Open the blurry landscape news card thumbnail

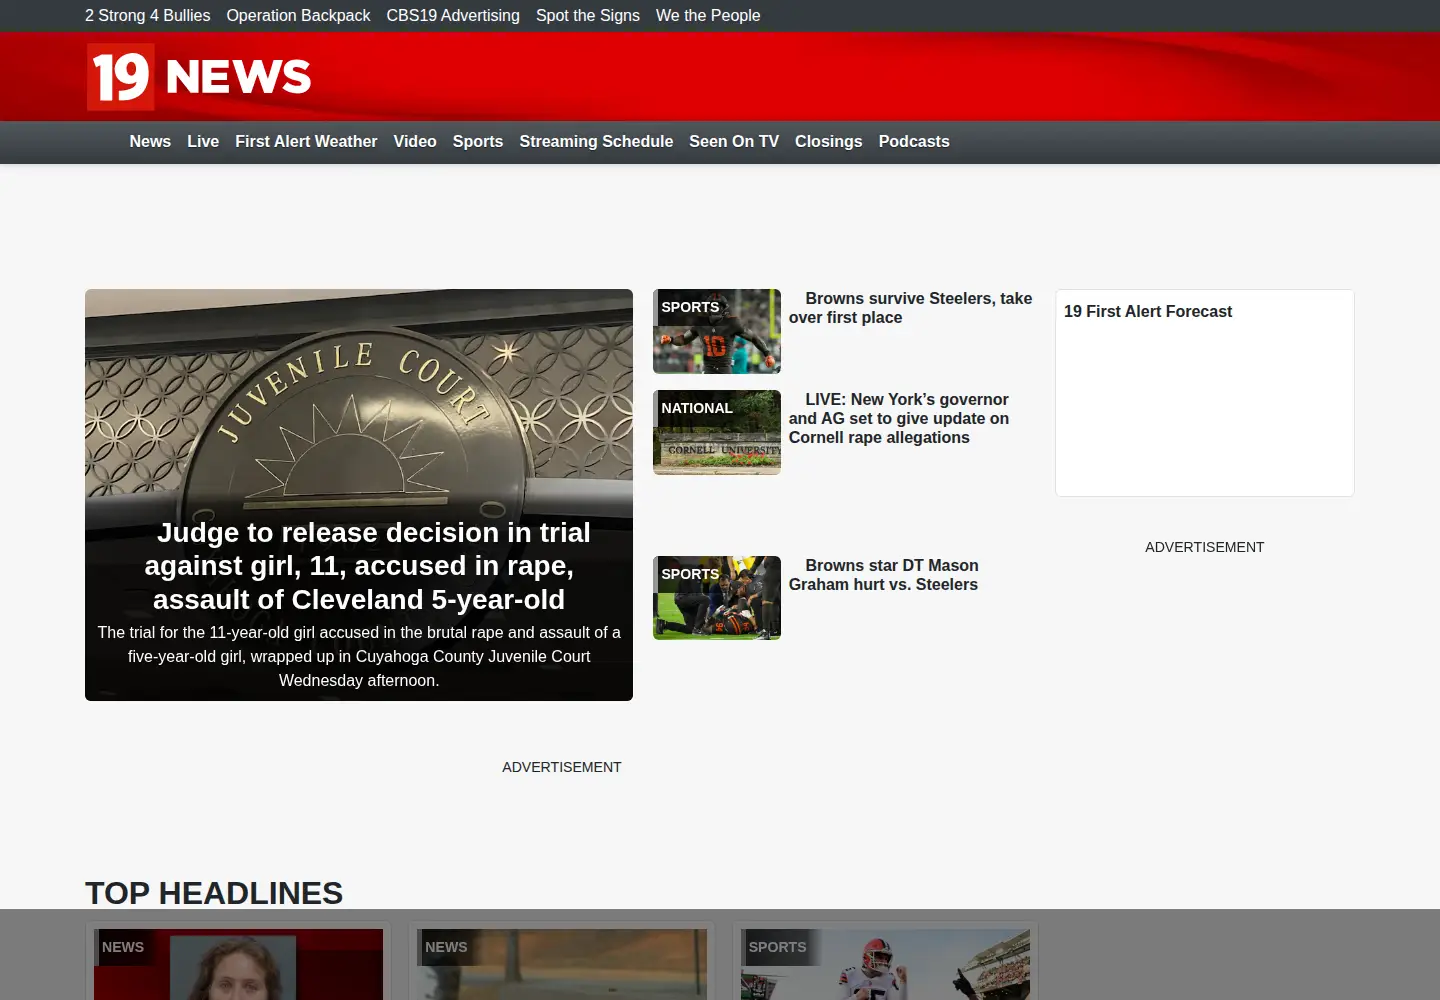562,965
